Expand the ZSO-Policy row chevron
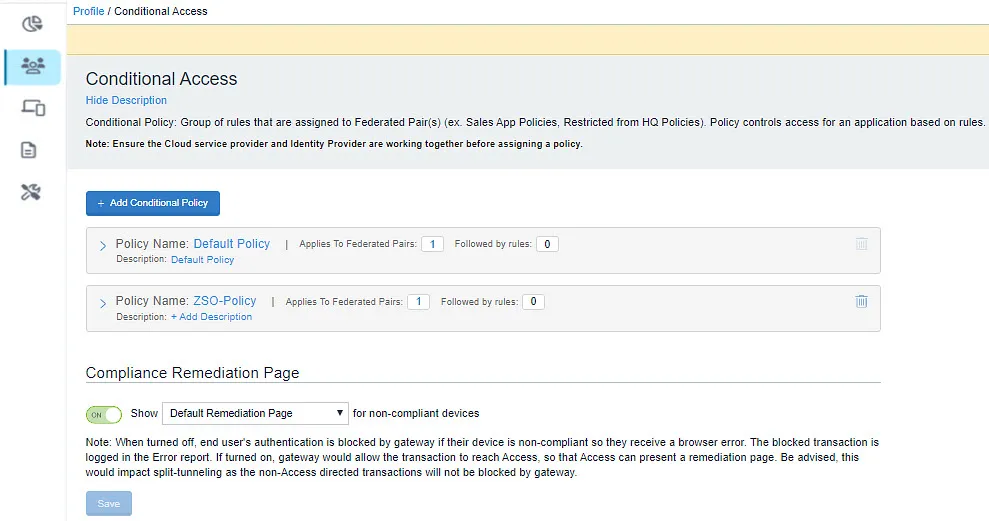Screen dimensions: 989x521 (103, 303)
